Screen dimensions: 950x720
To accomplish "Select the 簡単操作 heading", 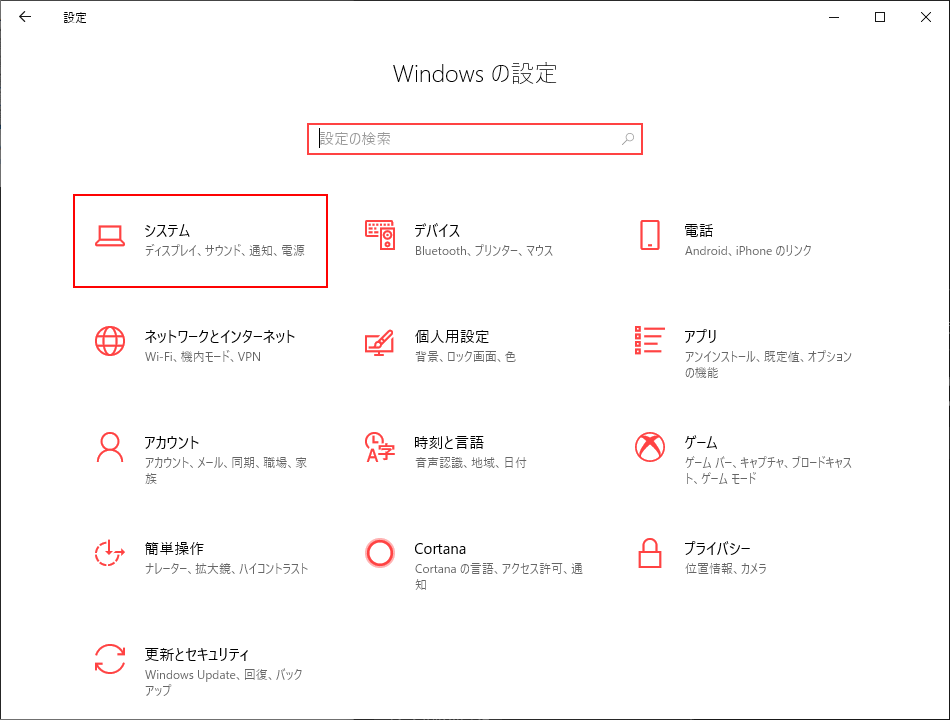I will [174, 548].
